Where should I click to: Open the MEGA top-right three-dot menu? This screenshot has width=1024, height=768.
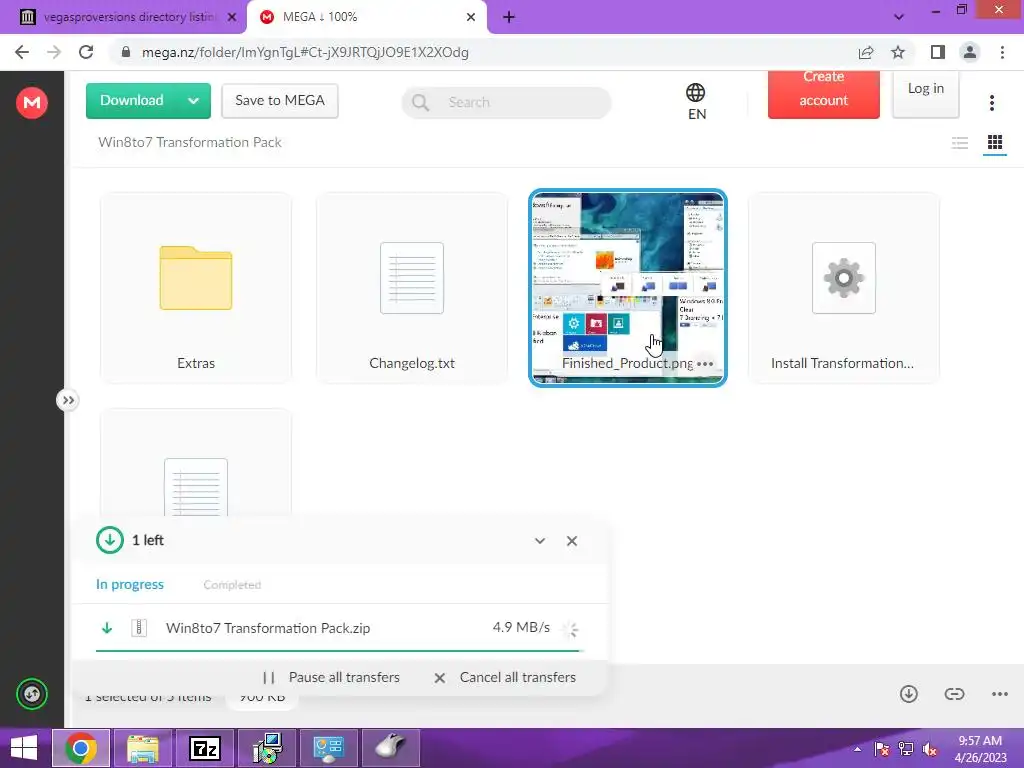[x=991, y=103]
